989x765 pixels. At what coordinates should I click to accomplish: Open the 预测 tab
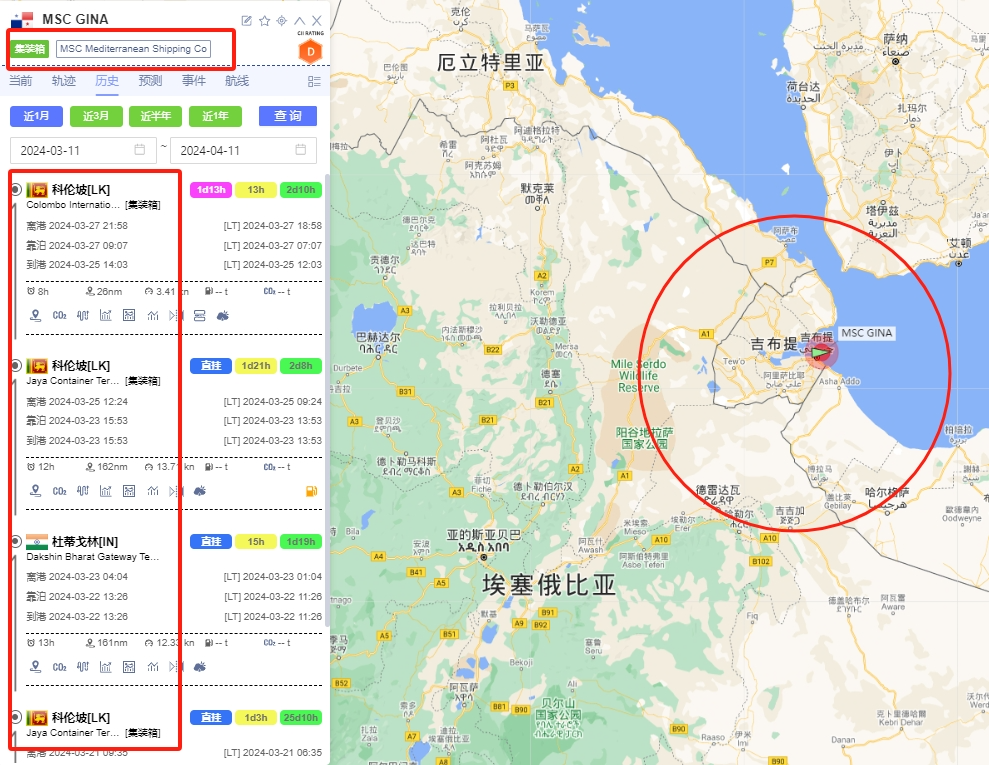pos(150,81)
